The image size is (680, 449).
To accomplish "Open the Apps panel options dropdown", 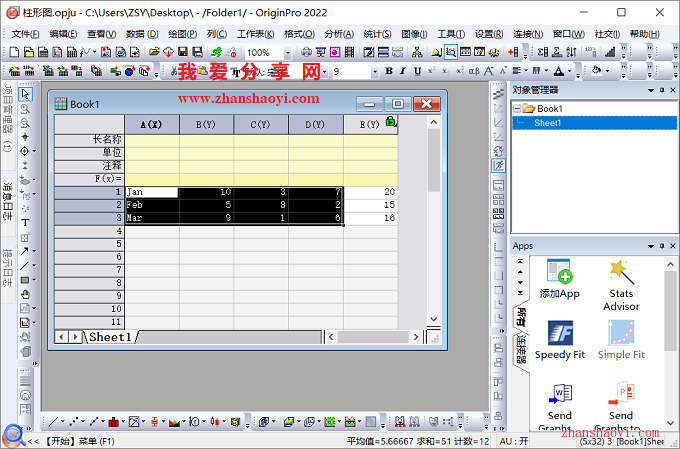I will [x=651, y=246].
